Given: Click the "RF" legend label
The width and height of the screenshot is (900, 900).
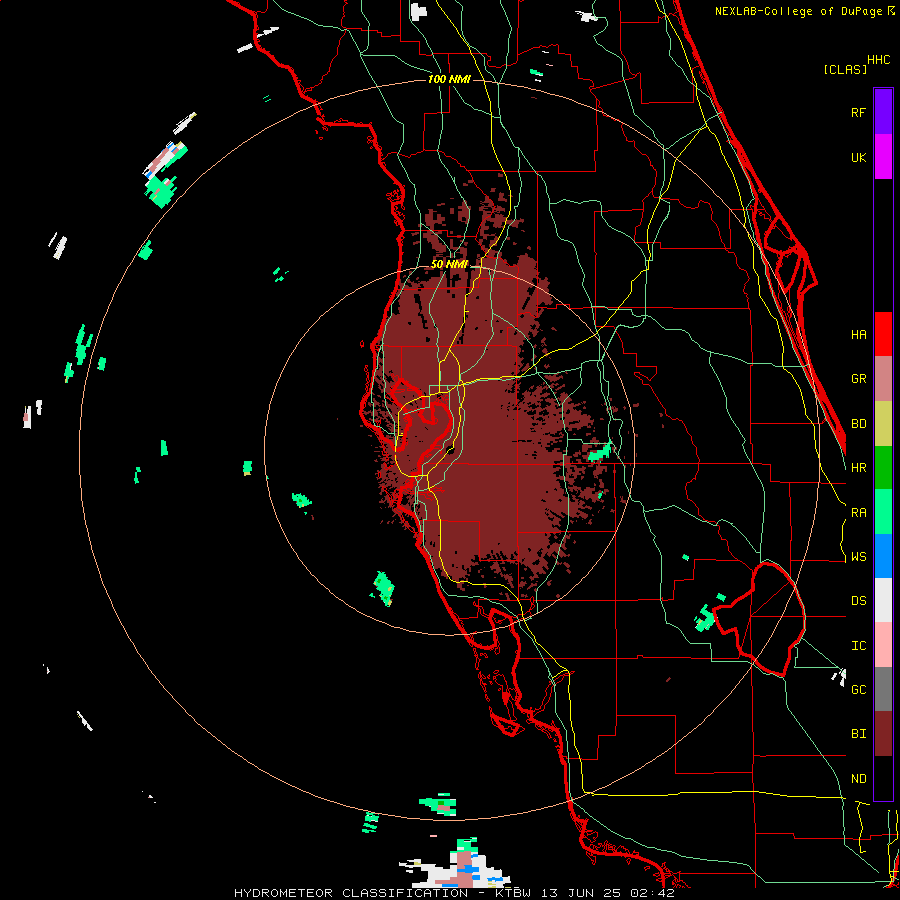Looking at the screenshot, I should 858,112.
